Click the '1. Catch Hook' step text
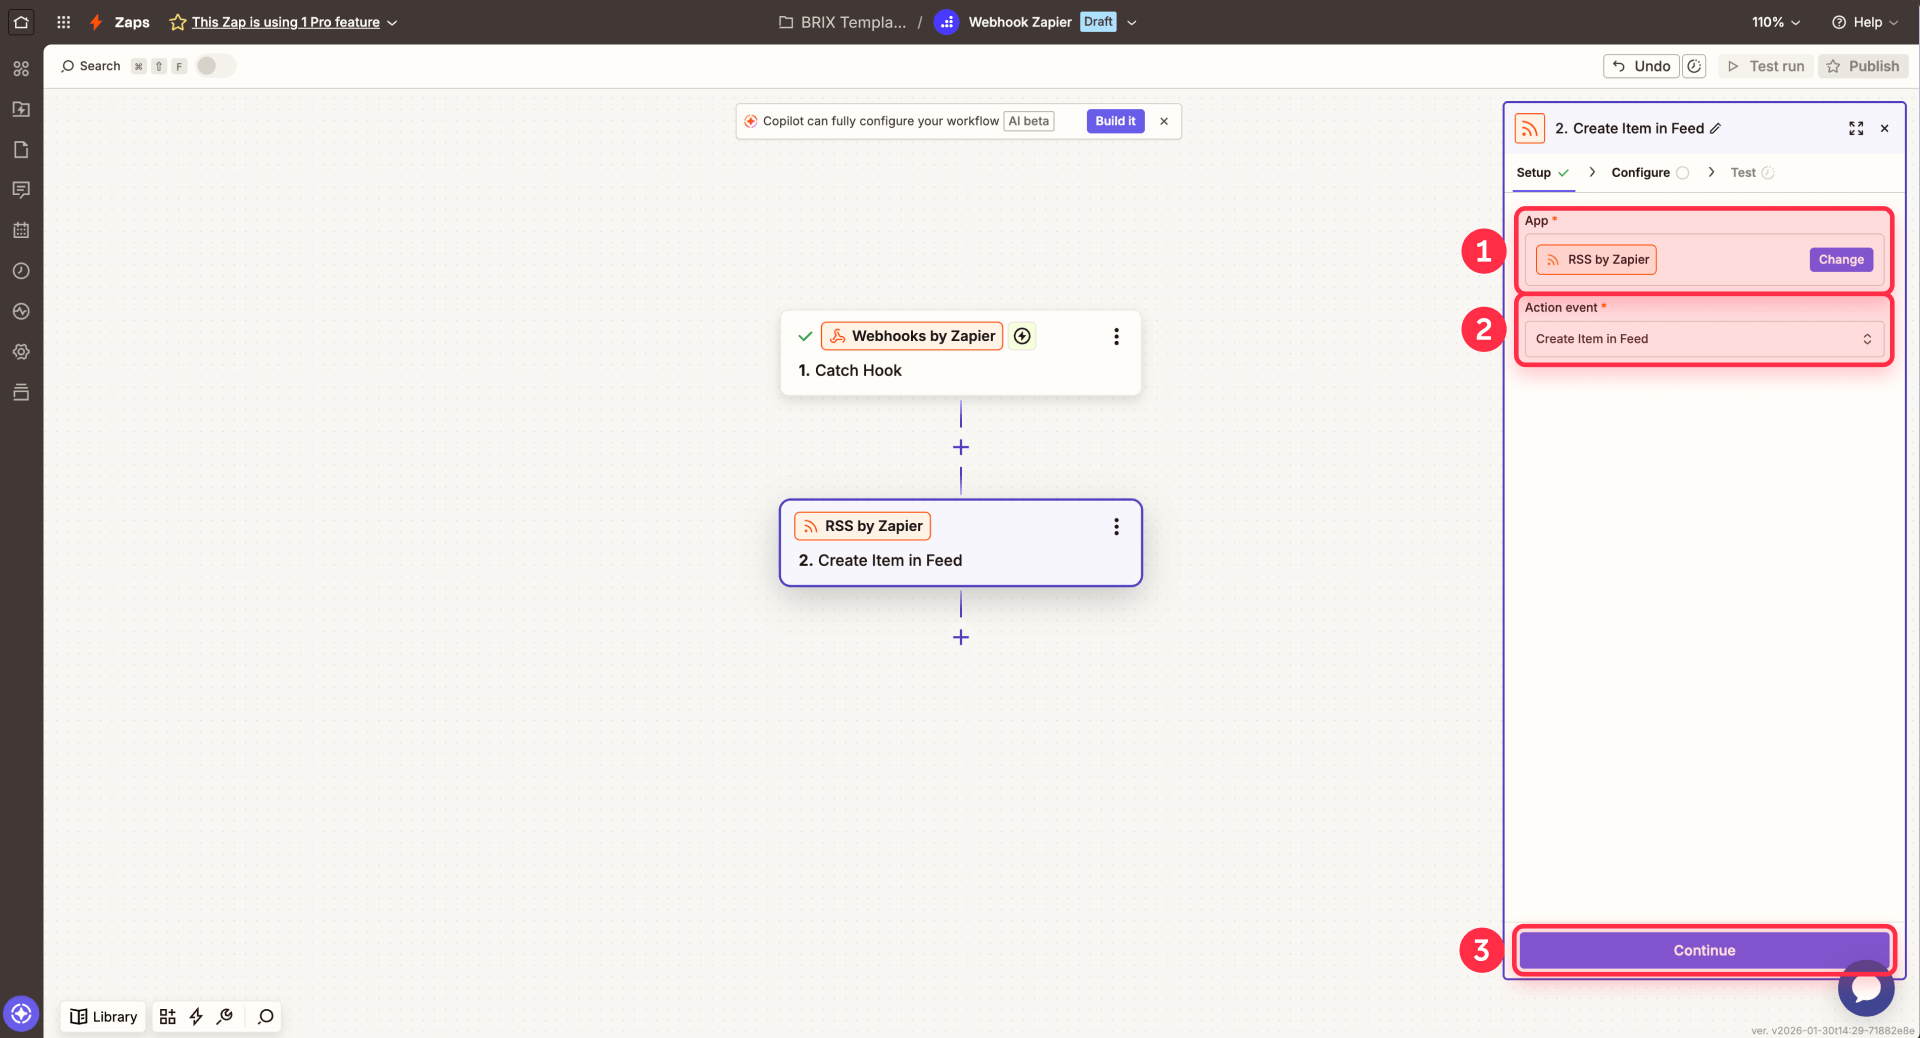This screenshot has width=1920, height=1038. [850, 370]
